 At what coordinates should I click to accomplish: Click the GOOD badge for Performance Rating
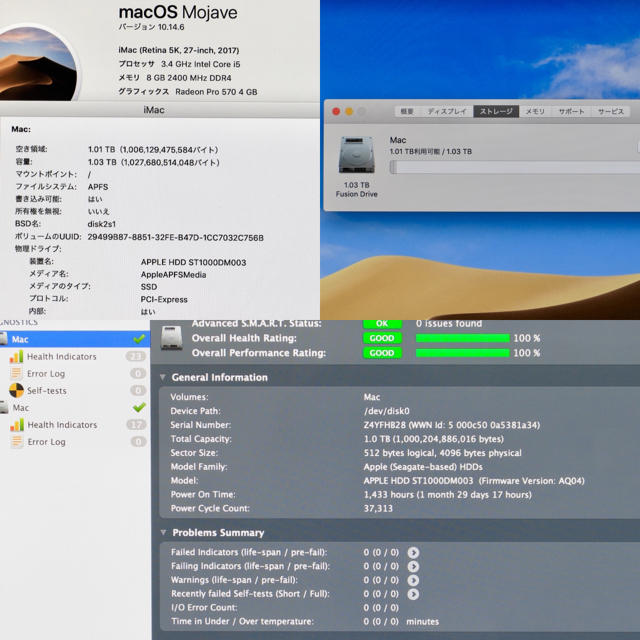pyautogui.click(x=382, y=353)
